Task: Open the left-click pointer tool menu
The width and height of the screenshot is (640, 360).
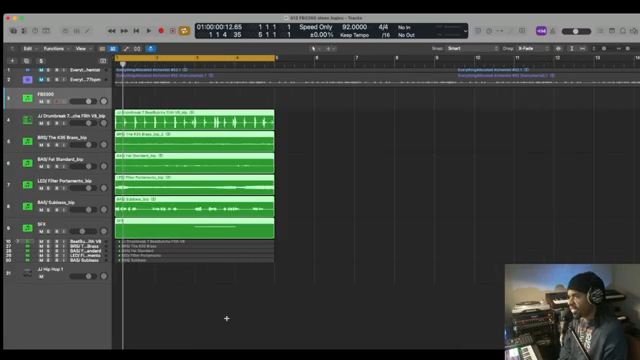Action: coord(315,49)
